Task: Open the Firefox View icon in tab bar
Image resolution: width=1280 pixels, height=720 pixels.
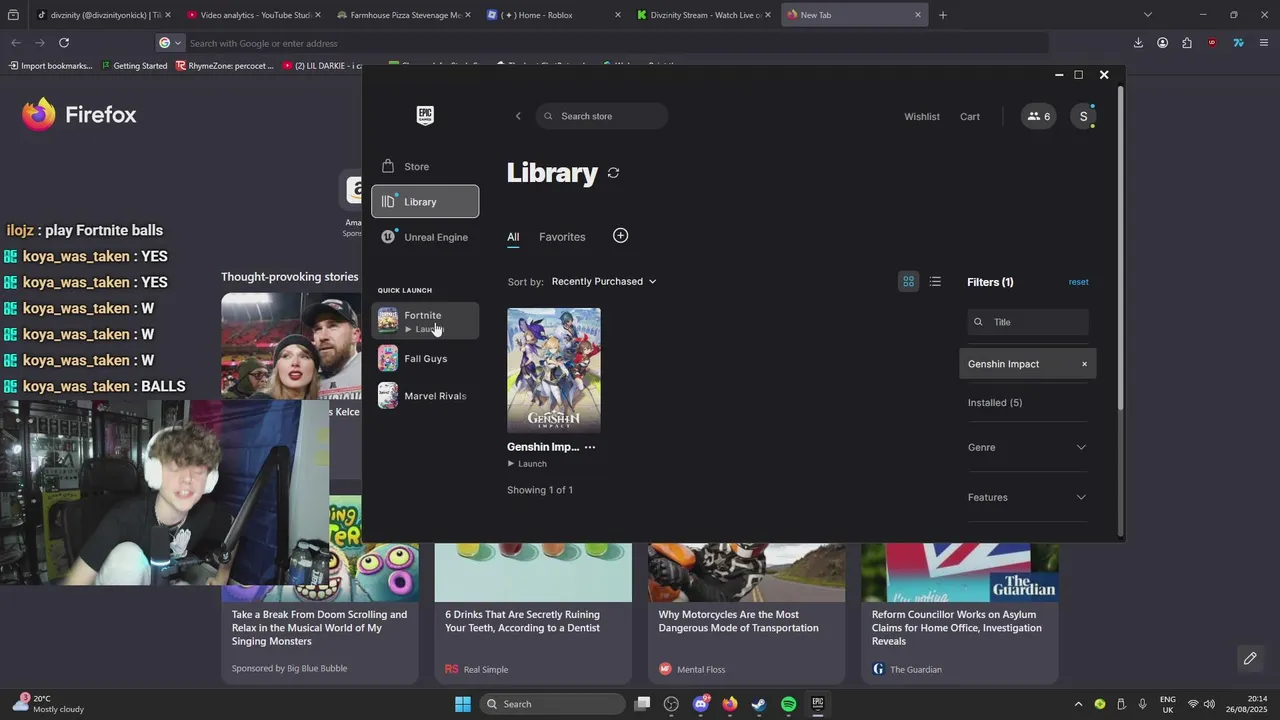Action: pyautogui.click(x=13, y=15)
